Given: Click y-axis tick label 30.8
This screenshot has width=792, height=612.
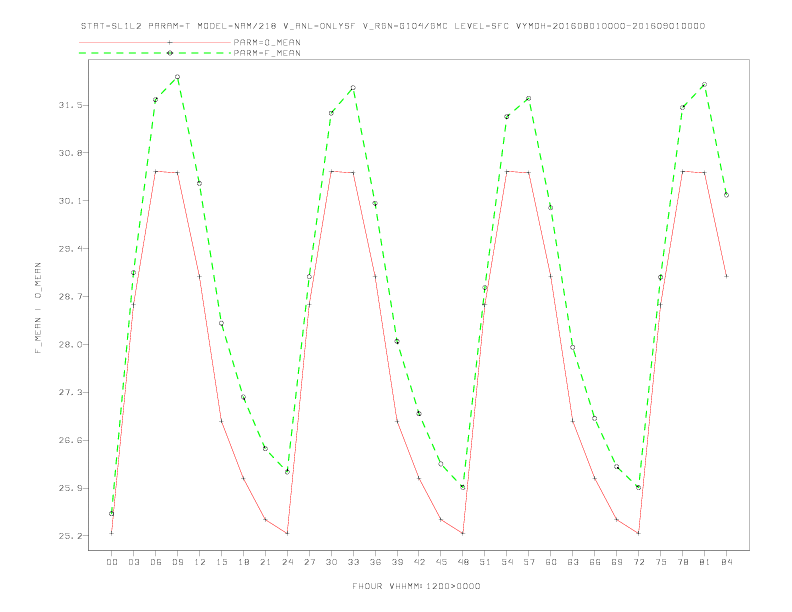Looking at the screenshot, I should [71, 152].
